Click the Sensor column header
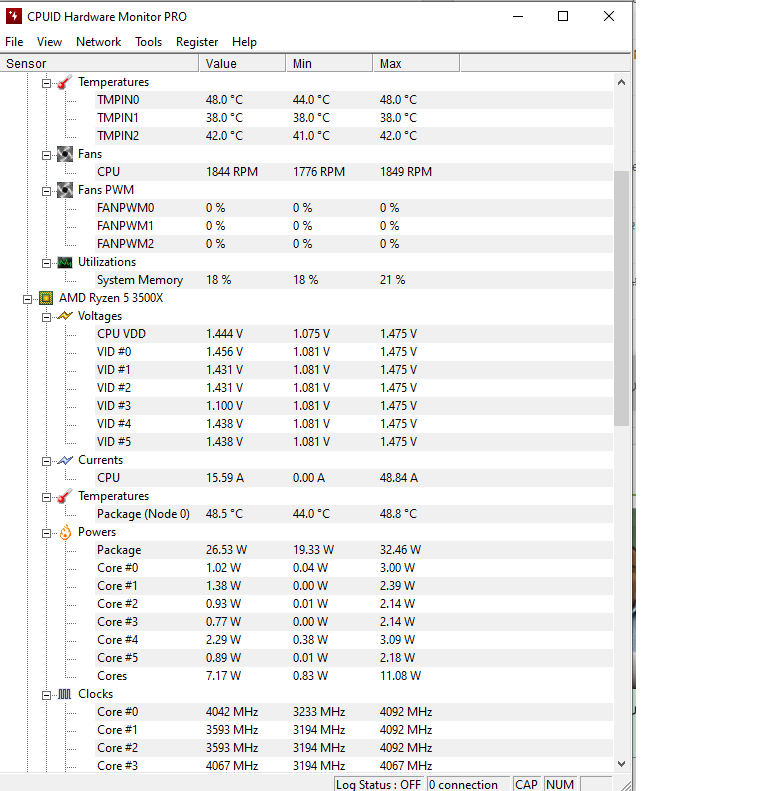The width and height of the screenshot is (768, 791). 99,64
